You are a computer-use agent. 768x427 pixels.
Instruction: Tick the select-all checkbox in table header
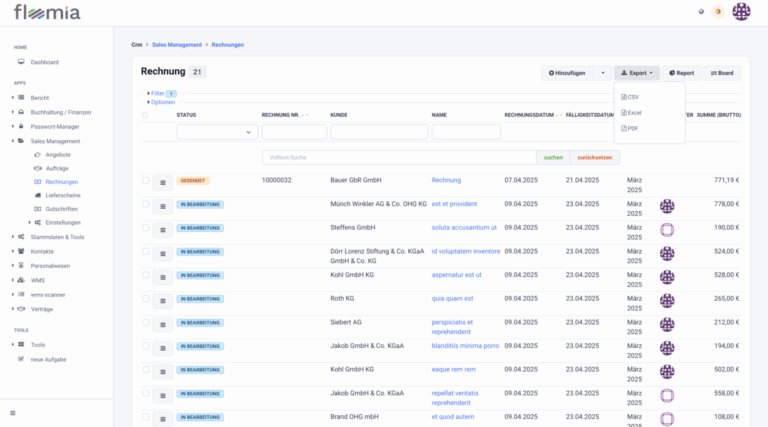pyautogui.click(x=146, y=115)
